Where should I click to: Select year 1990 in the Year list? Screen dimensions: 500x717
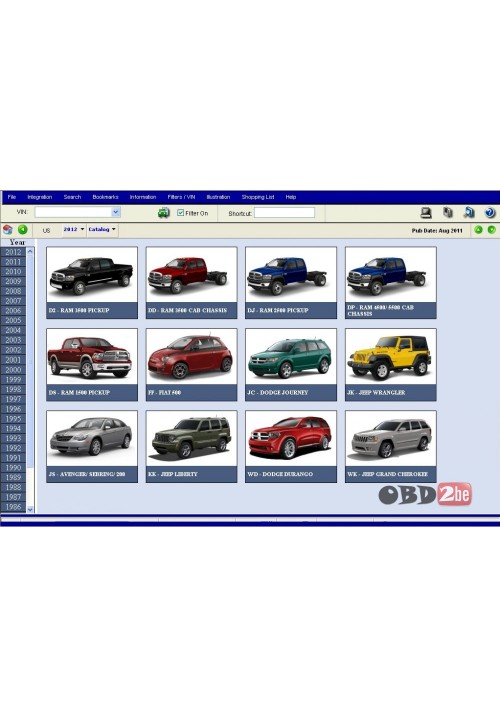tap(13, 468)
